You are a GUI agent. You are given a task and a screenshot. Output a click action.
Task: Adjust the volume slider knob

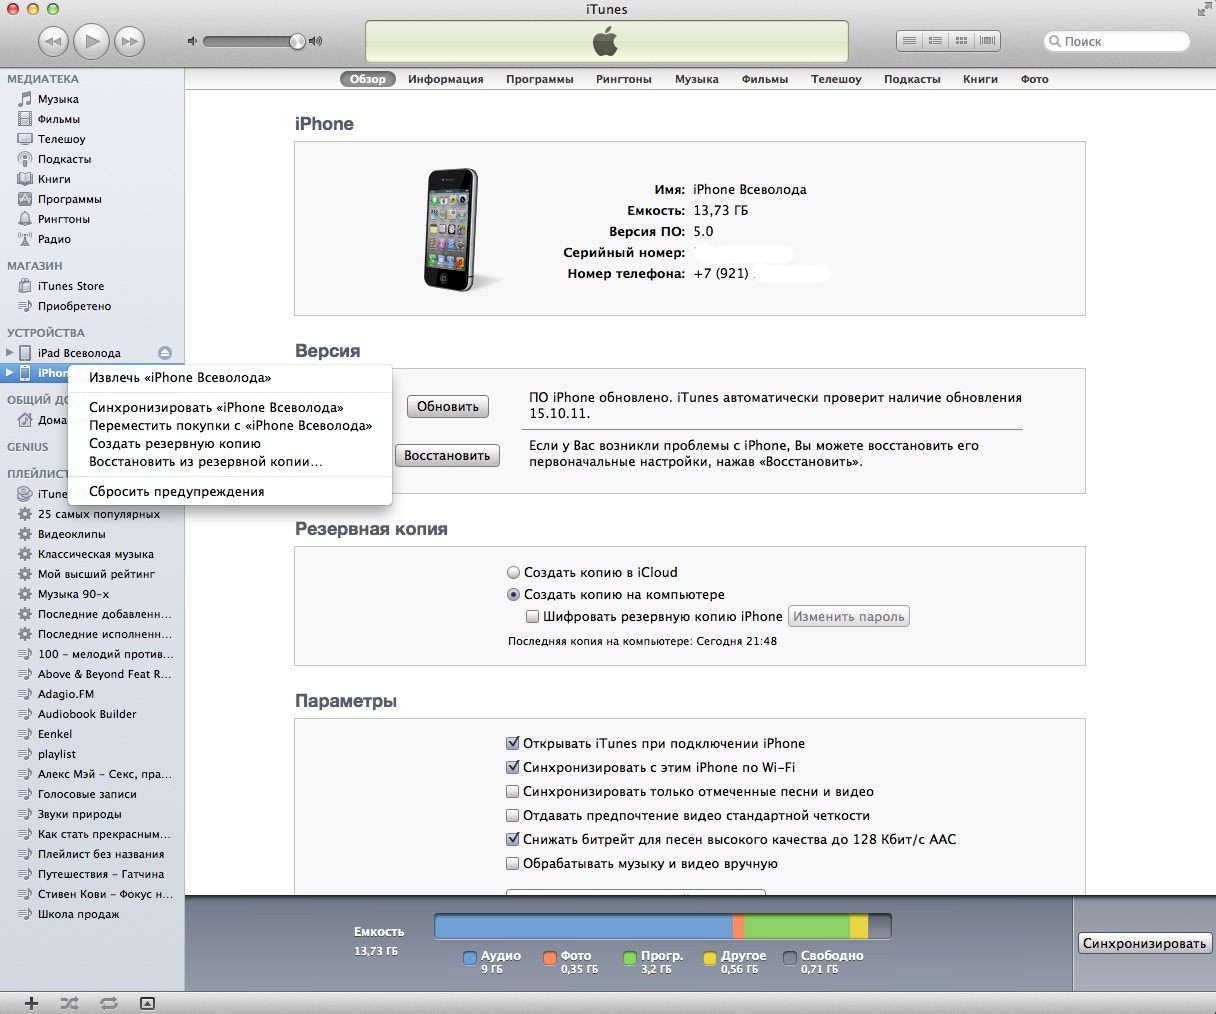coord(297,41)
